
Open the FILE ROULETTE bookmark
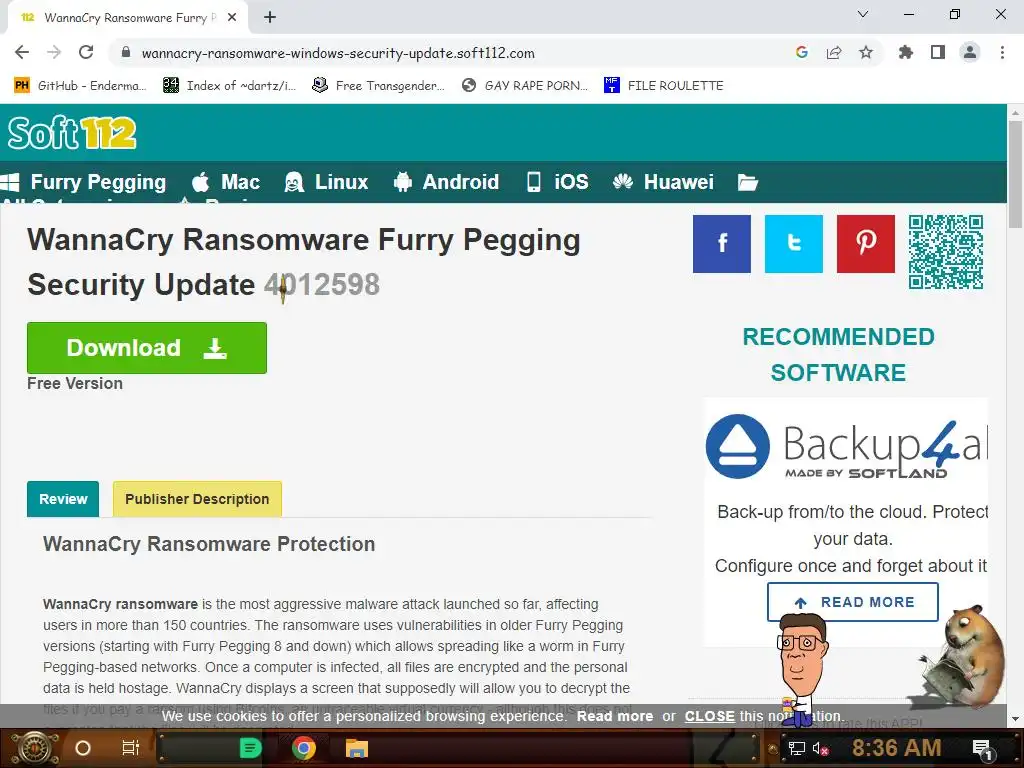click(x=664, y=86)
